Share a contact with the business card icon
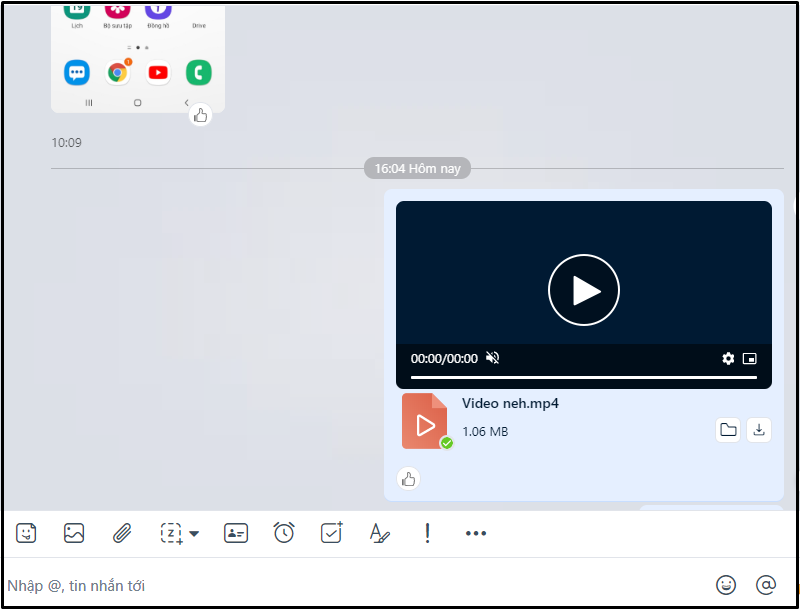 pos(236,533)
